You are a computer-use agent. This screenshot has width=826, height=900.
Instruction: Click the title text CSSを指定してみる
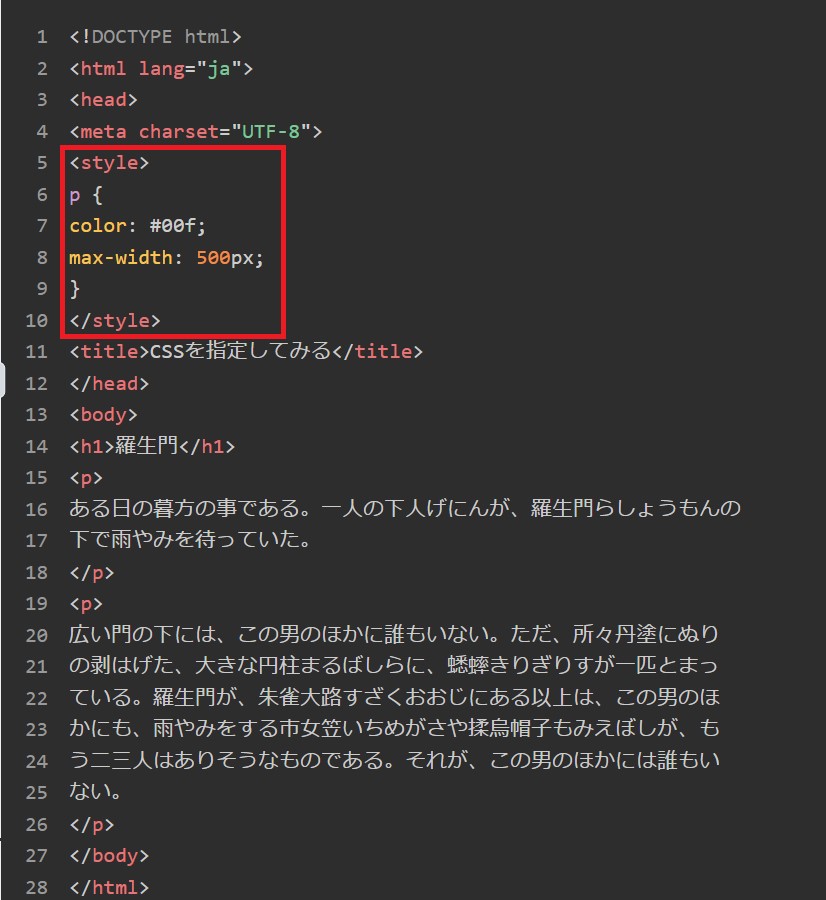[241, 351]
